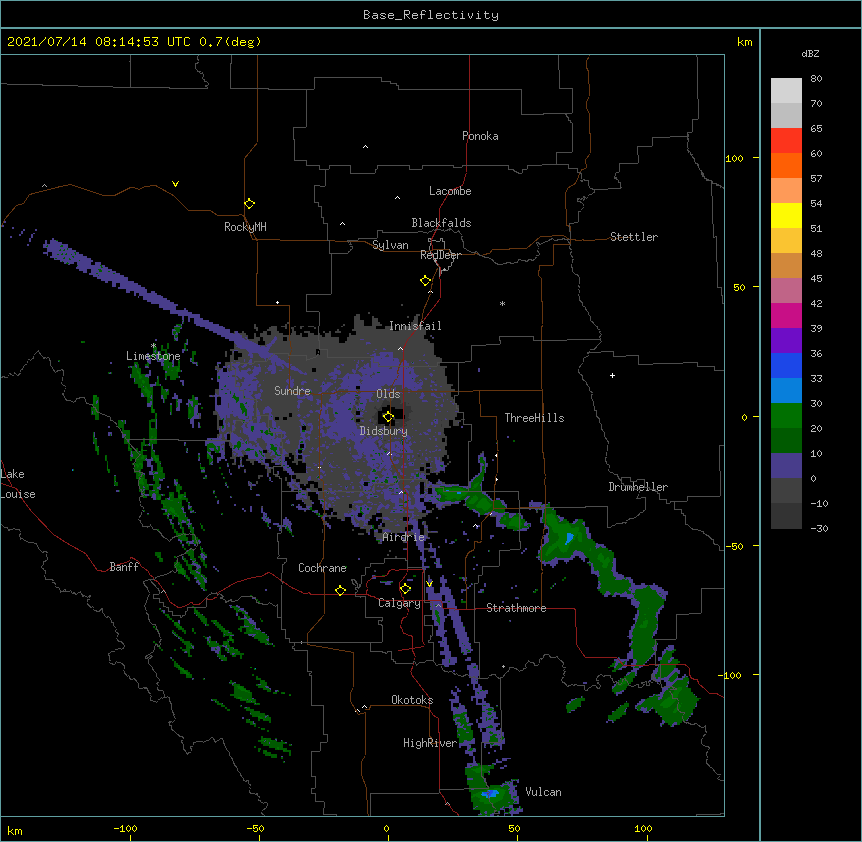862x842 pixels.
Task: Click the RedDeer label
Action: (440, 255)
